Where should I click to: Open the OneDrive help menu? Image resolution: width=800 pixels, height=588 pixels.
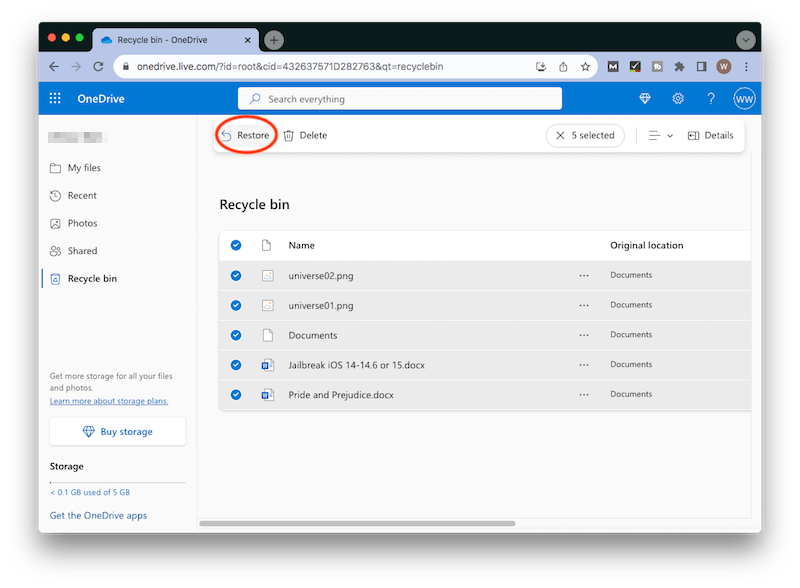710,99
